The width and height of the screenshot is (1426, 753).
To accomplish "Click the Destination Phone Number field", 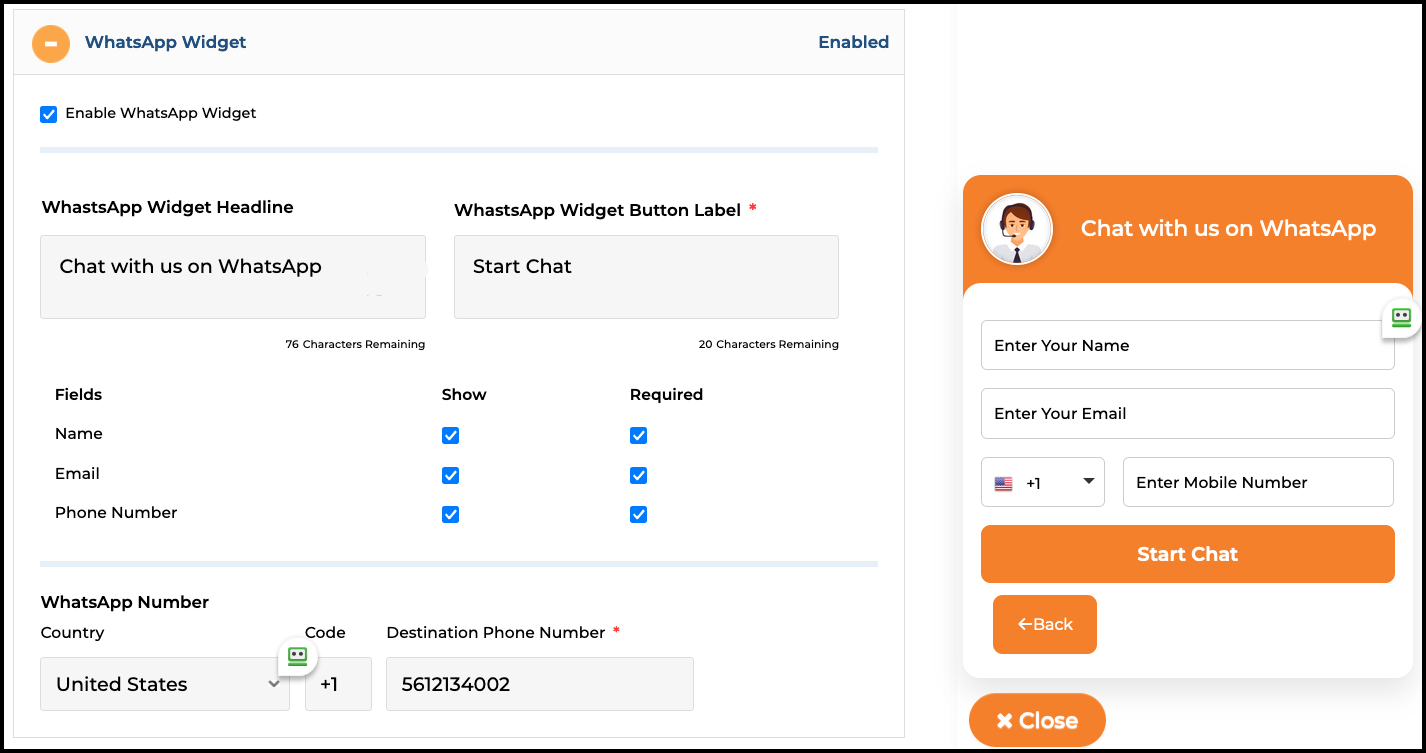I will pos(539,684).
